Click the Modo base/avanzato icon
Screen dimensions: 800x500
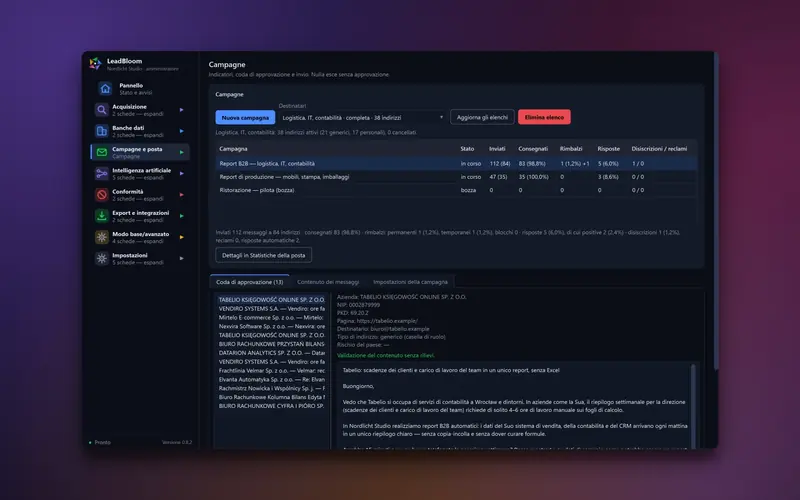(102, 237)
